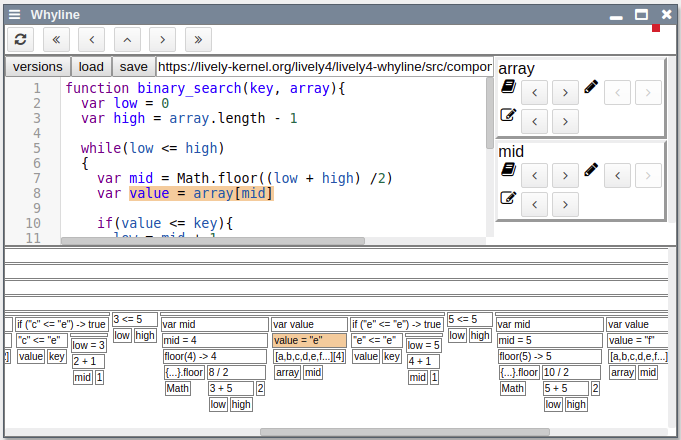This screenshot has height=440, width=681.
Task: Select the "3 <= 5" trace node
Action: click(134, 320)
